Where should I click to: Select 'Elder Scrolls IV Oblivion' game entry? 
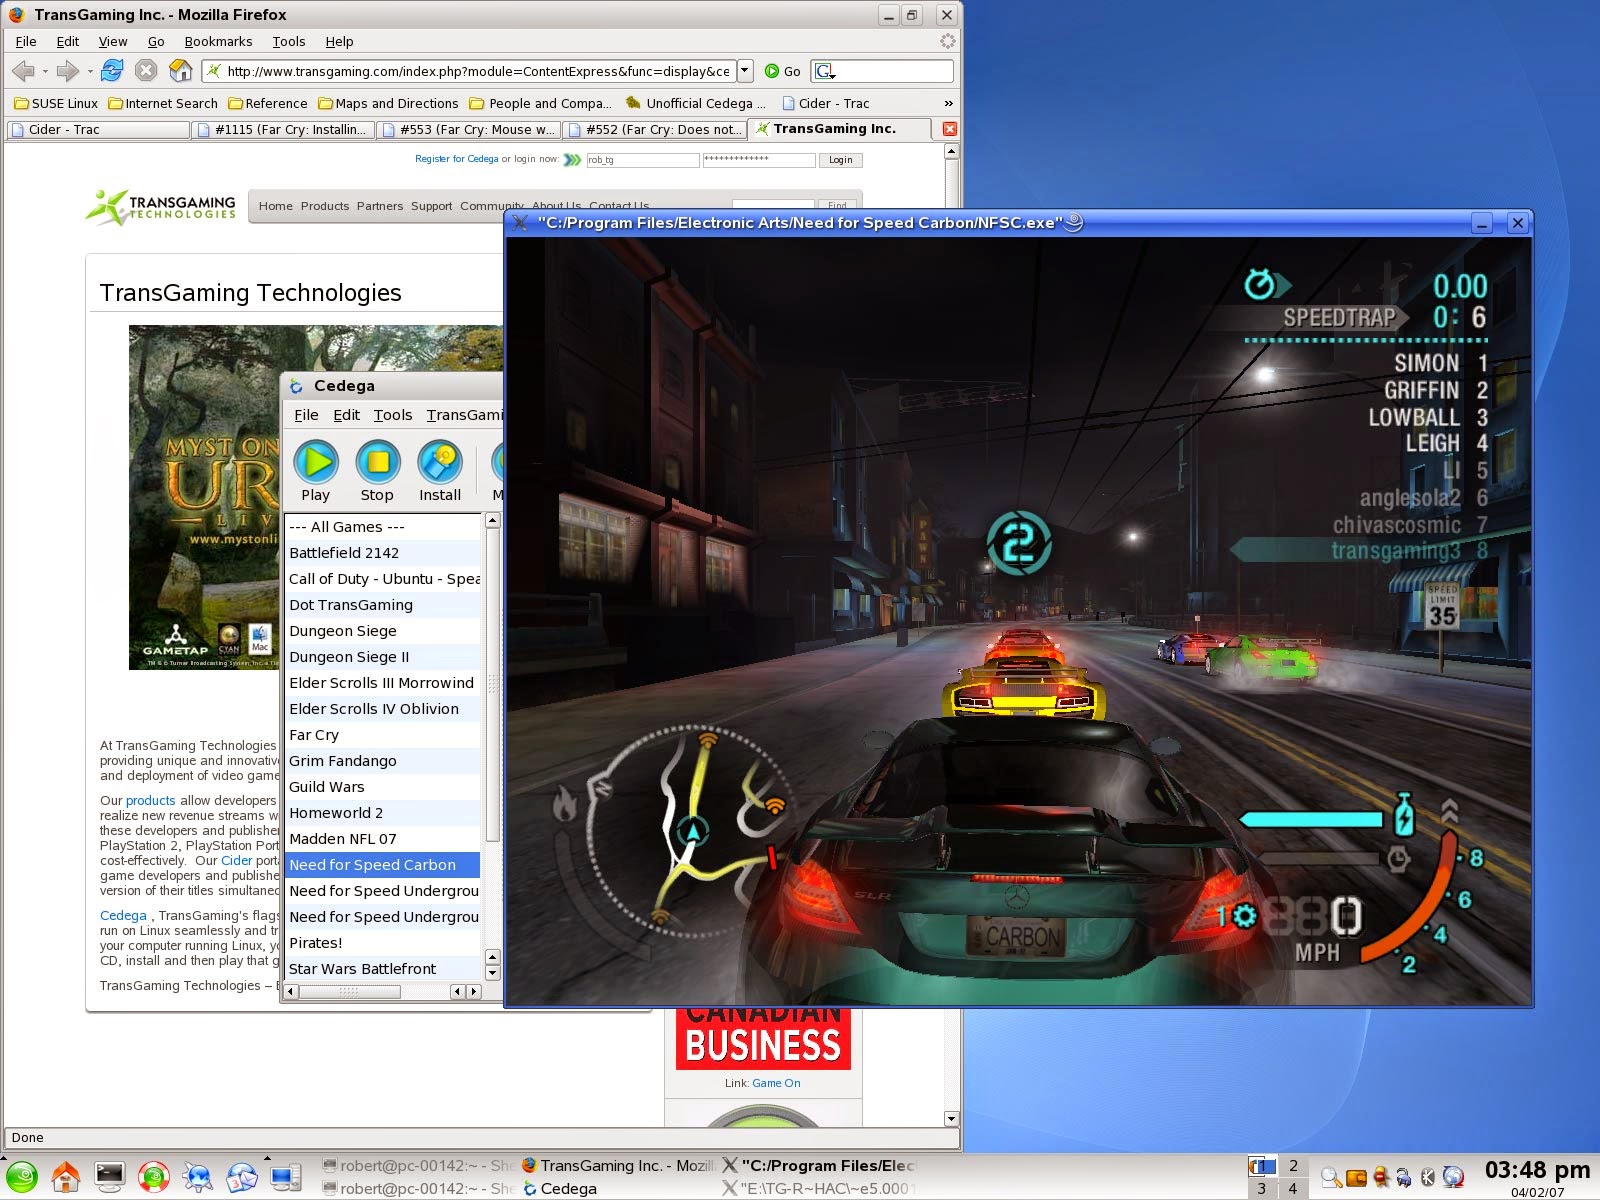[x=383, y=709]
